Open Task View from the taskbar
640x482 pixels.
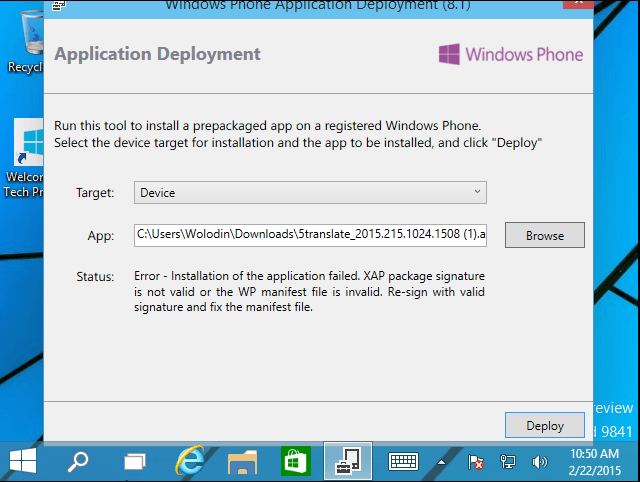pos(135,461)
